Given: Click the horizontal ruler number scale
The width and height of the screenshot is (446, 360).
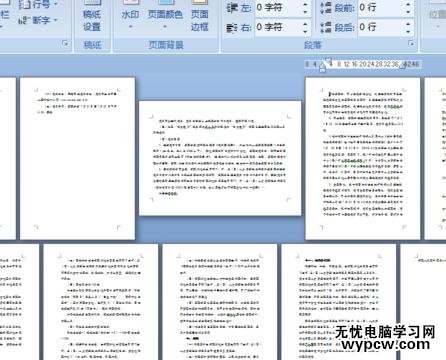Looking at the screenshot, I should pyautogui.click(x=363, y=64).
